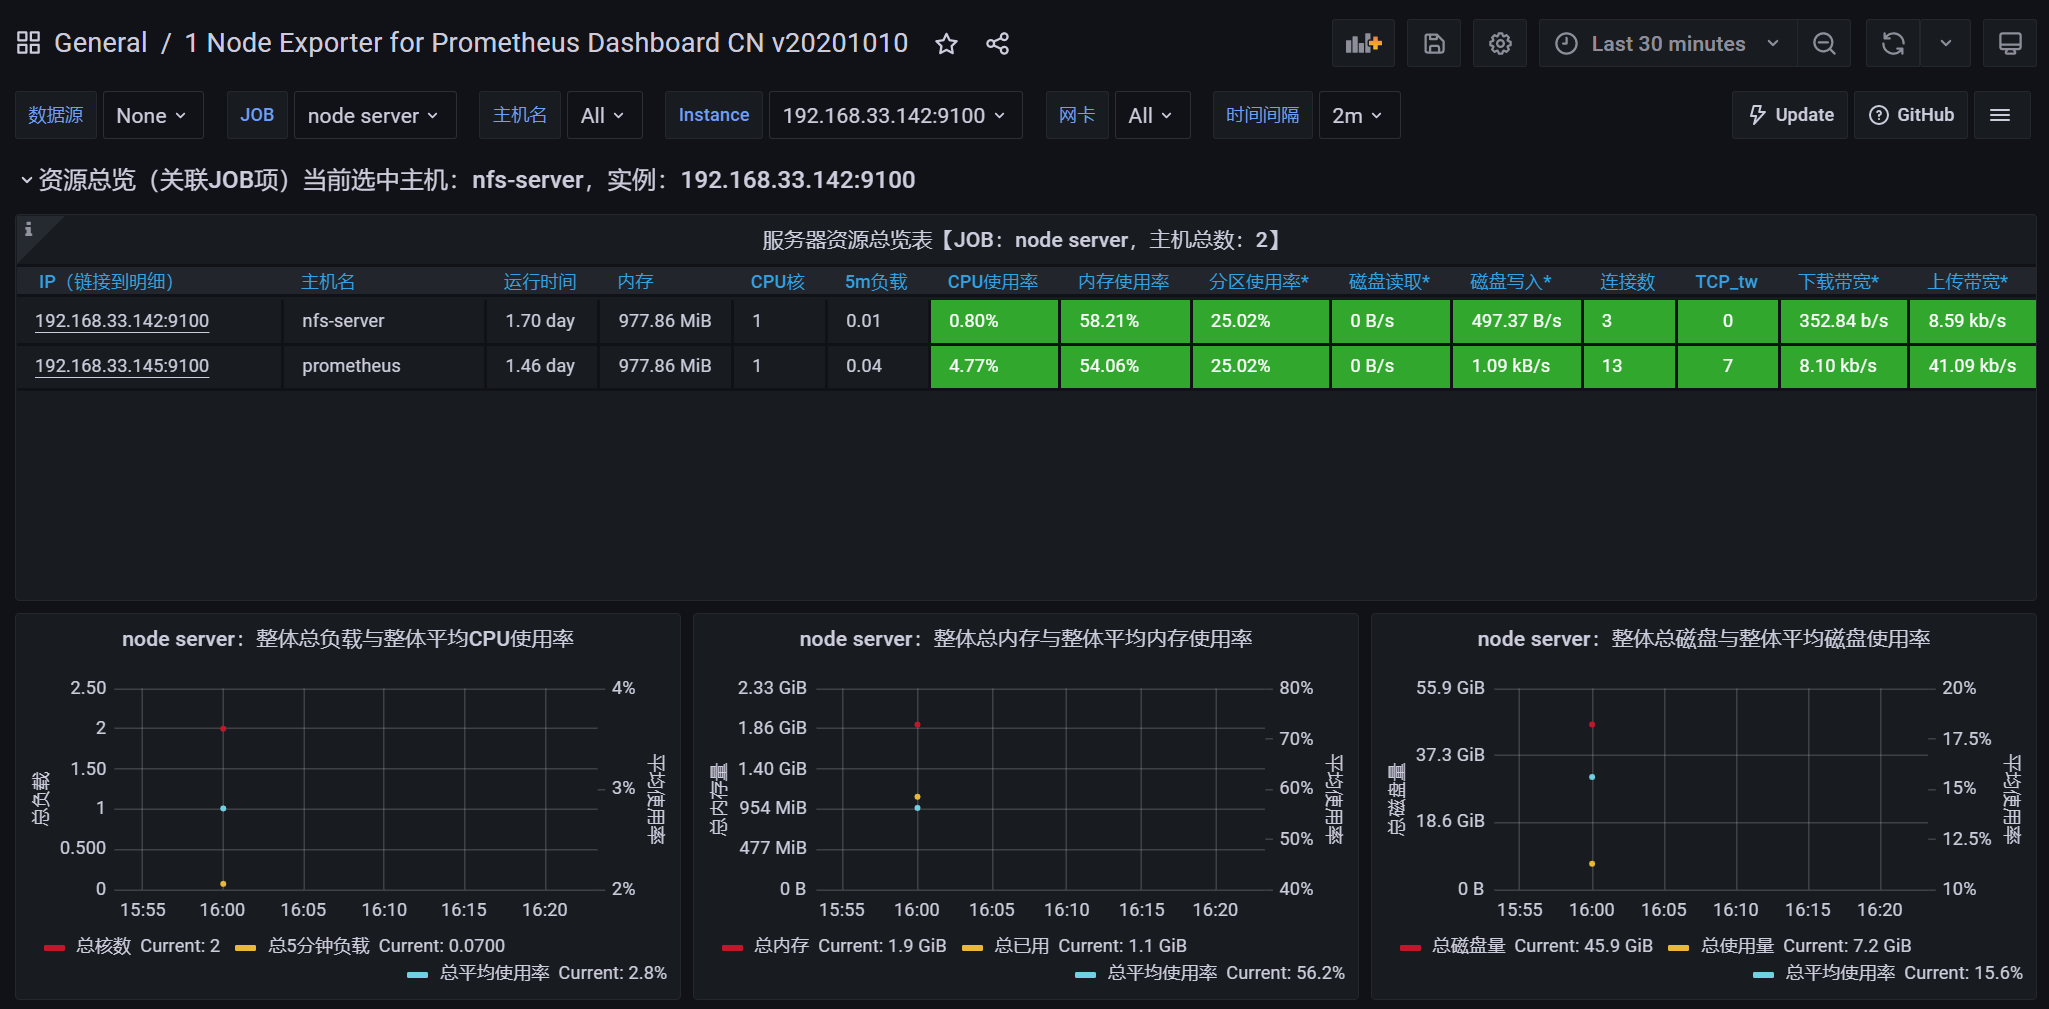2049x1009 pixels.
Task: Go to the General folder breadcrumb
Action: (100, 42)
